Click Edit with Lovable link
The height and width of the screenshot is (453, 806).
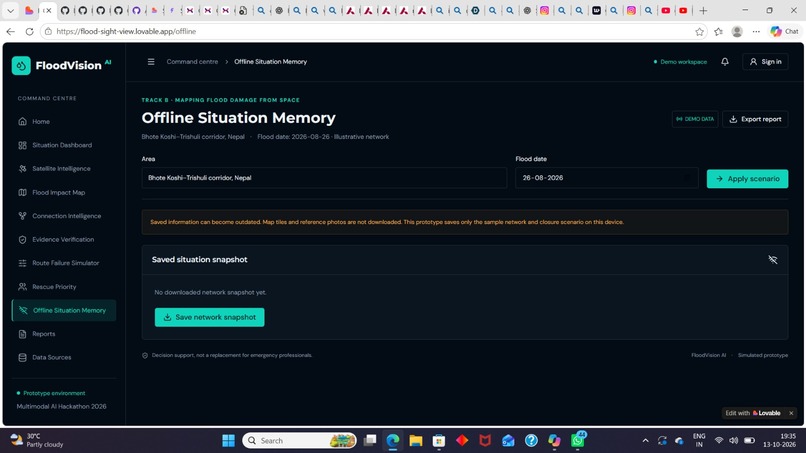pos(753,413)
